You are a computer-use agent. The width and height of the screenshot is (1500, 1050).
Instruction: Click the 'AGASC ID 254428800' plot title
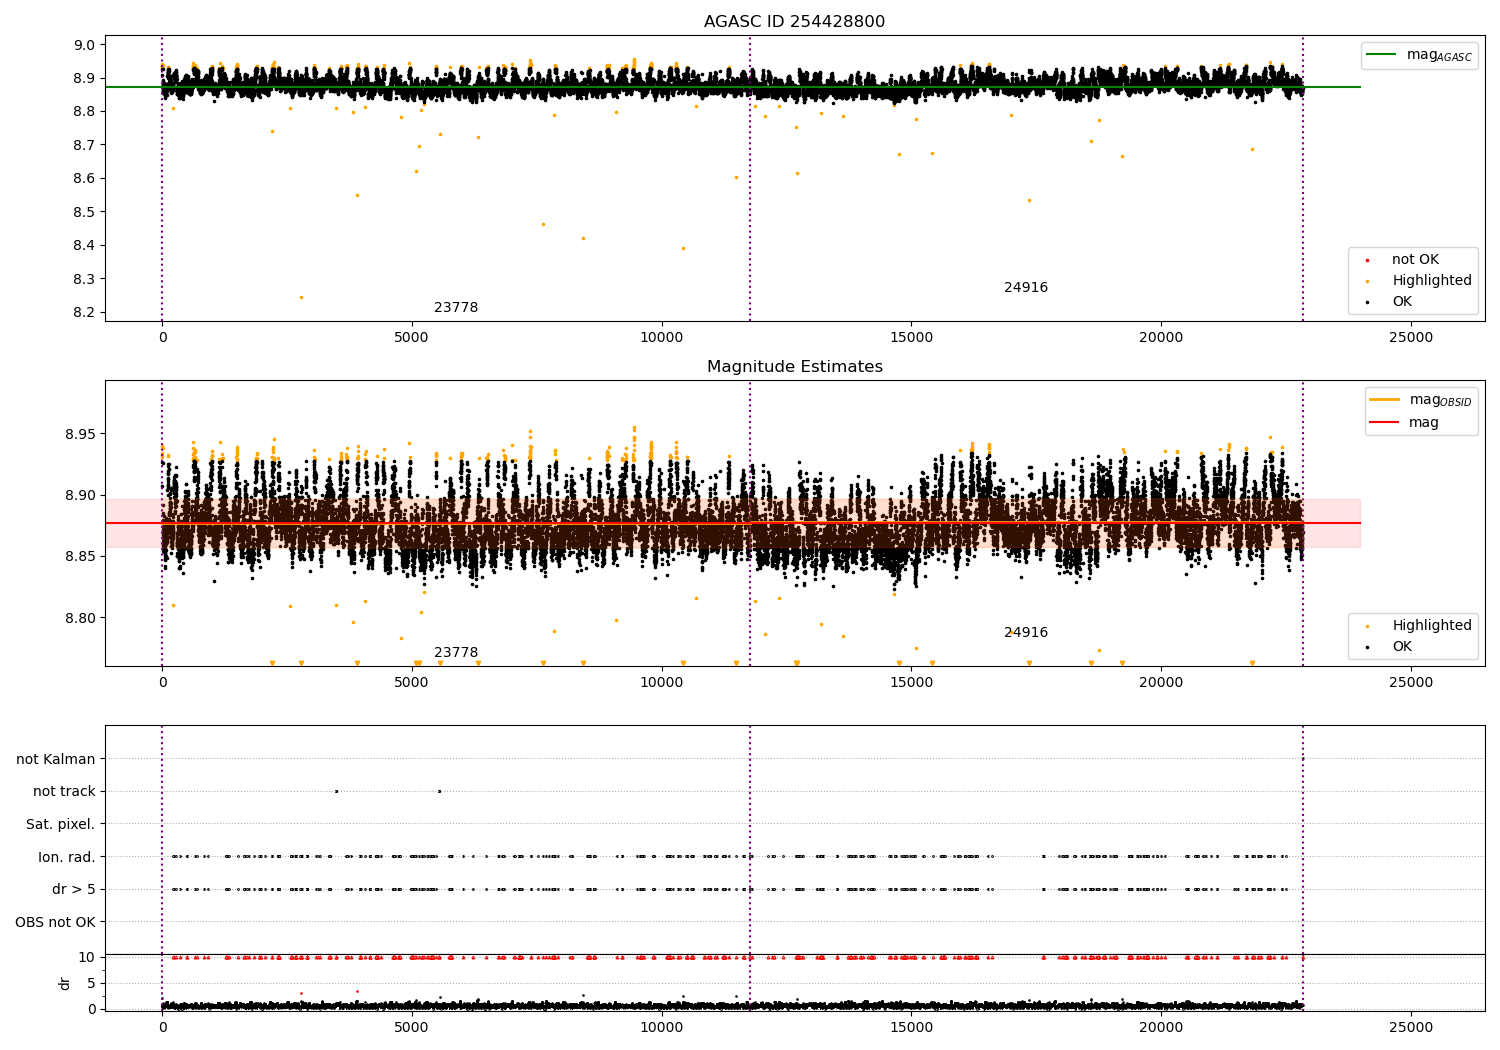tap(794, 22)
